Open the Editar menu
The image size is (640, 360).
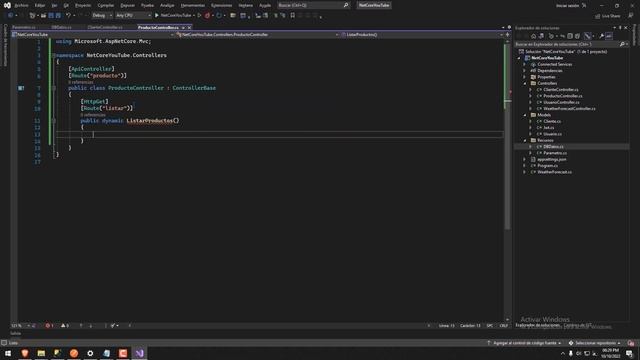pyautogui.click(x=40, y=5)
